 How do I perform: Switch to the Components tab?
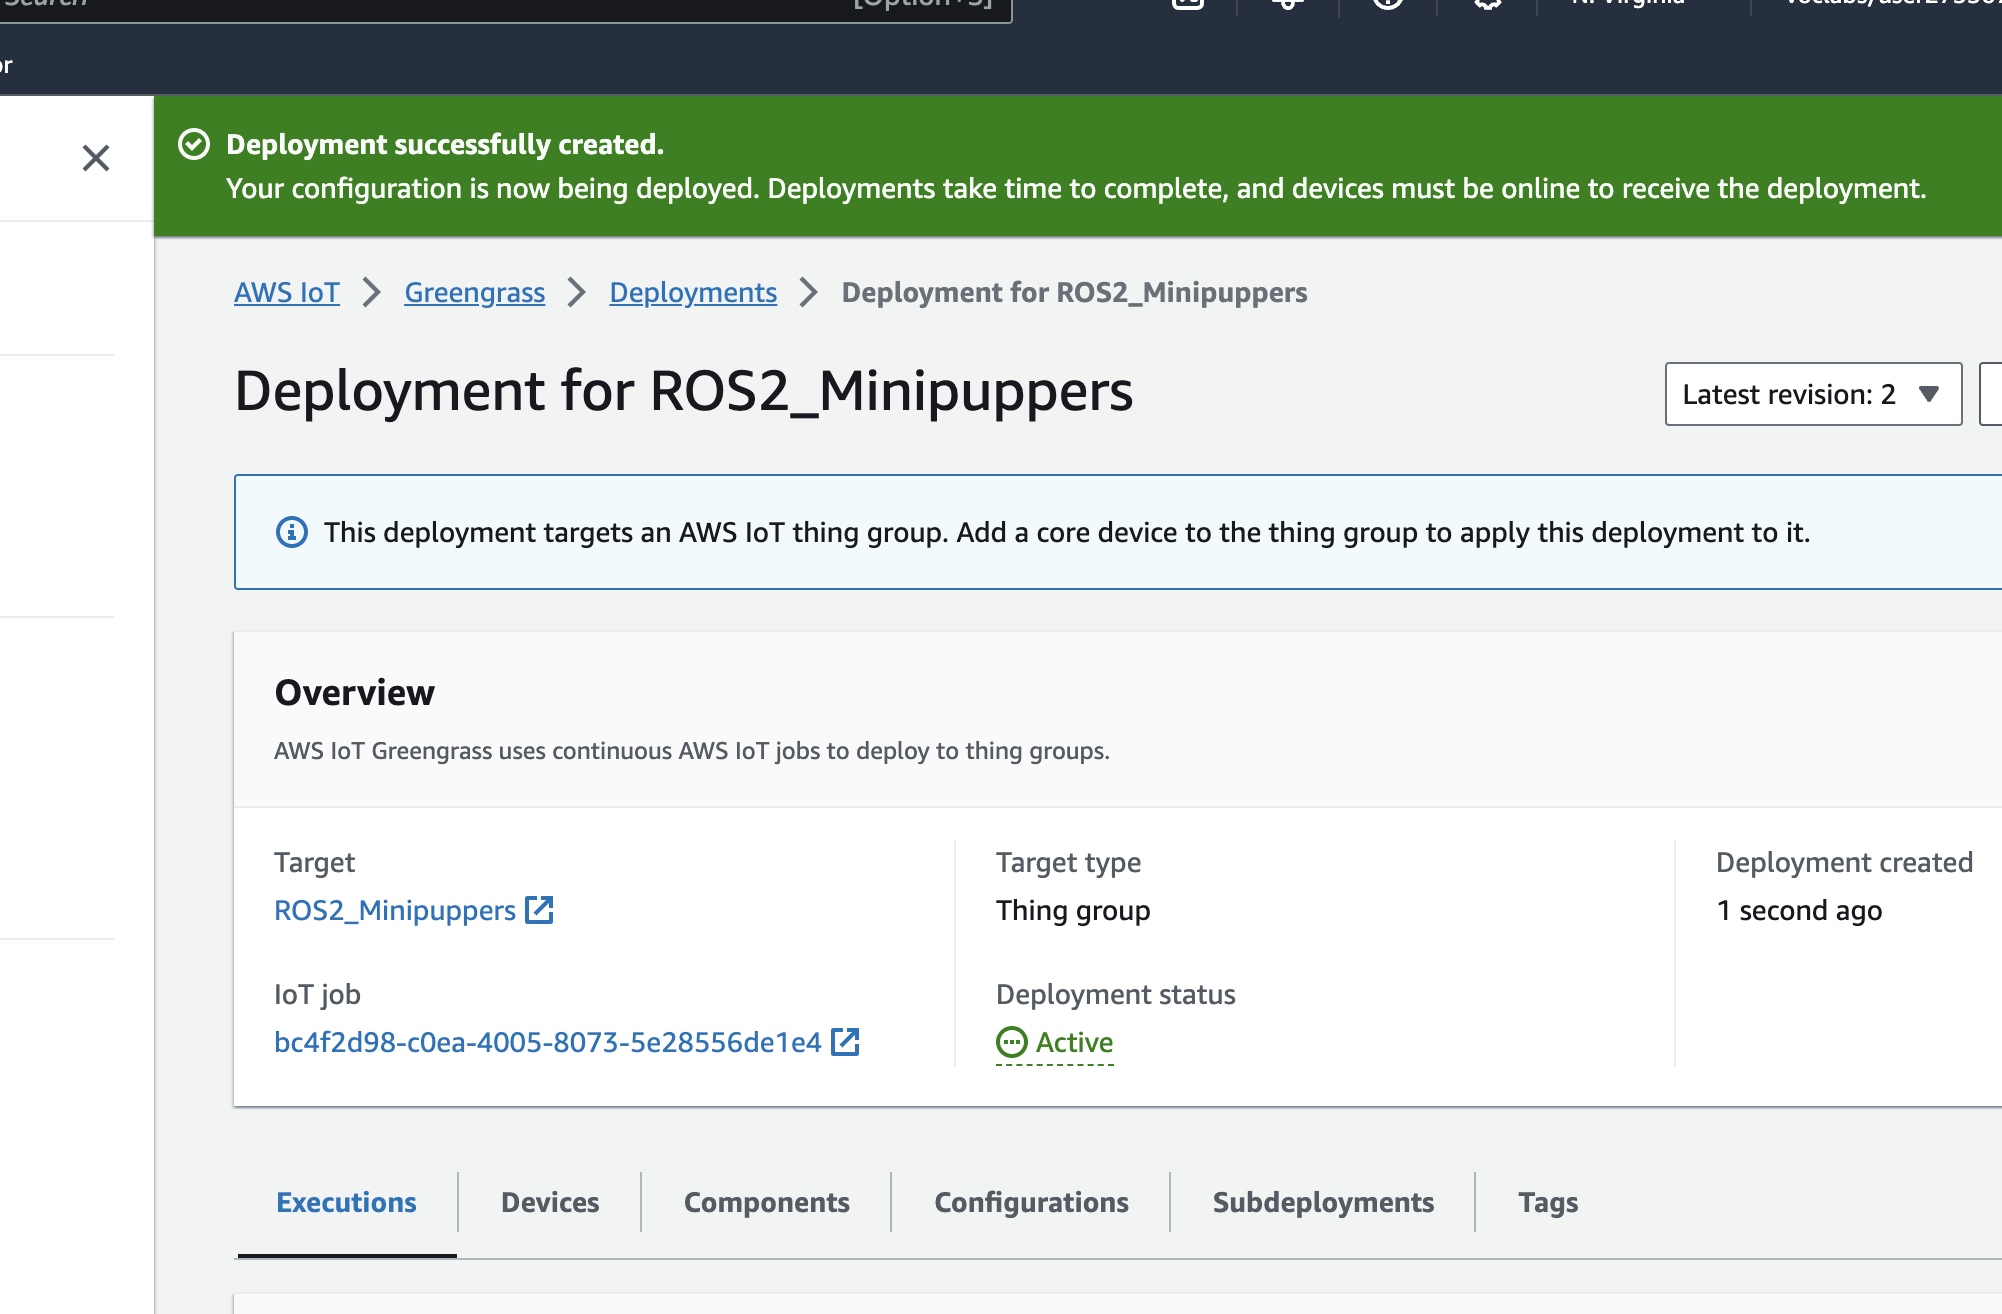click(x=767, y=1202)
